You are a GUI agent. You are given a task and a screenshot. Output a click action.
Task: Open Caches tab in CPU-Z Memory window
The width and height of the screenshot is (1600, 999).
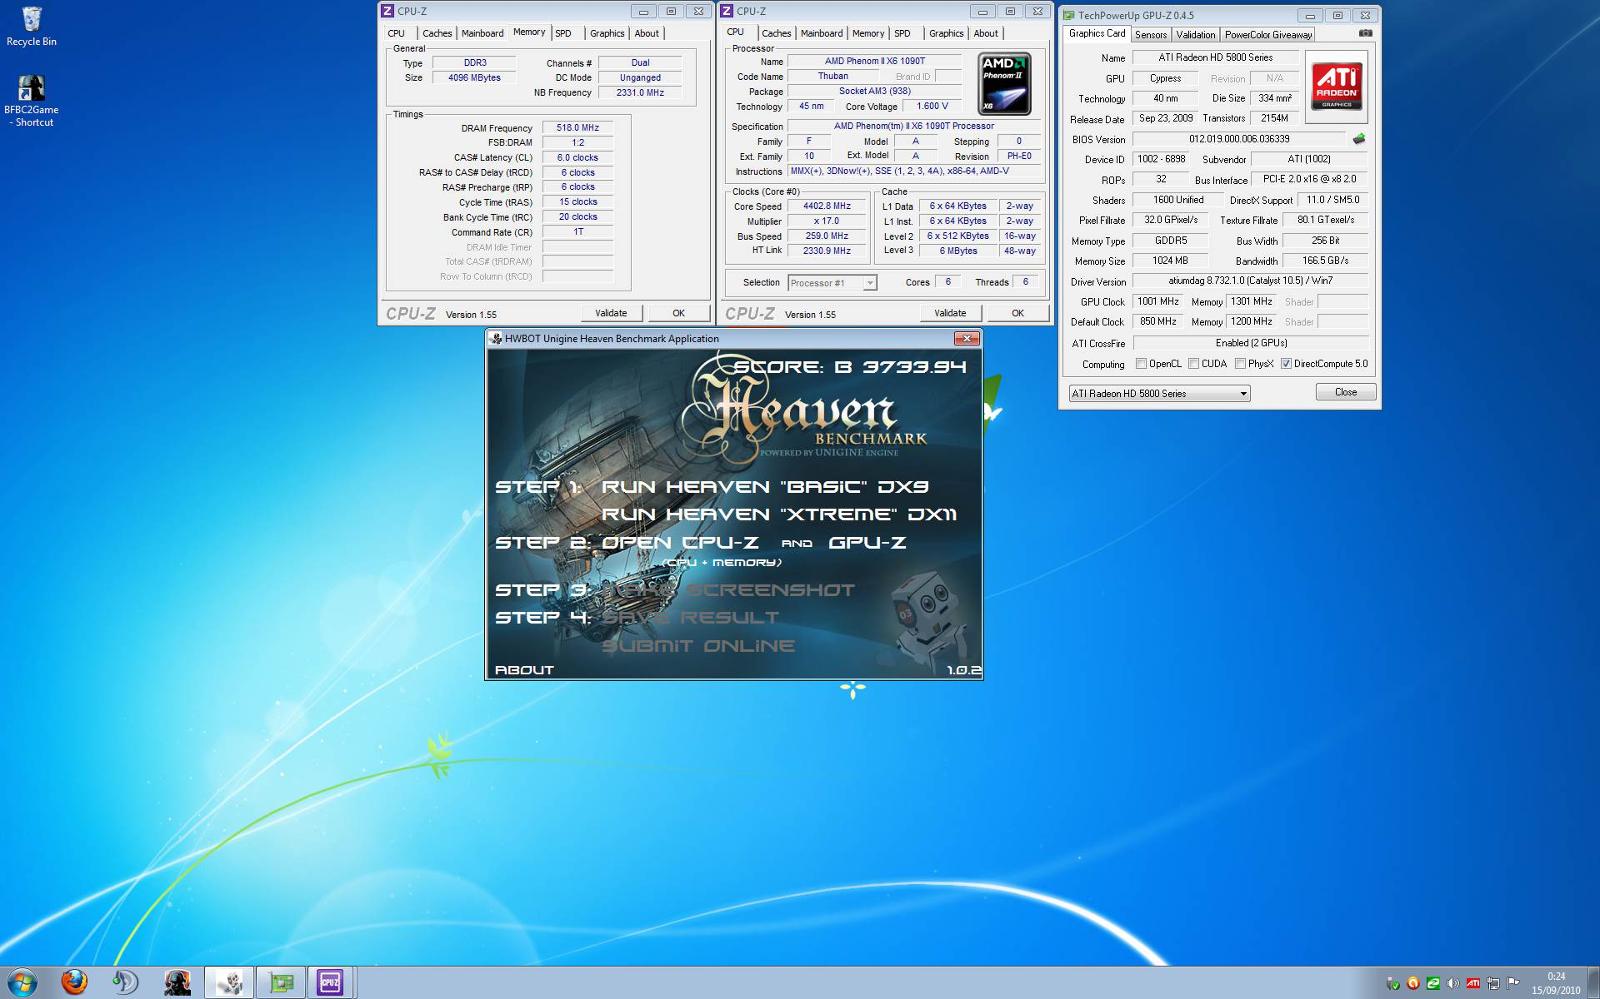point(437,33)
